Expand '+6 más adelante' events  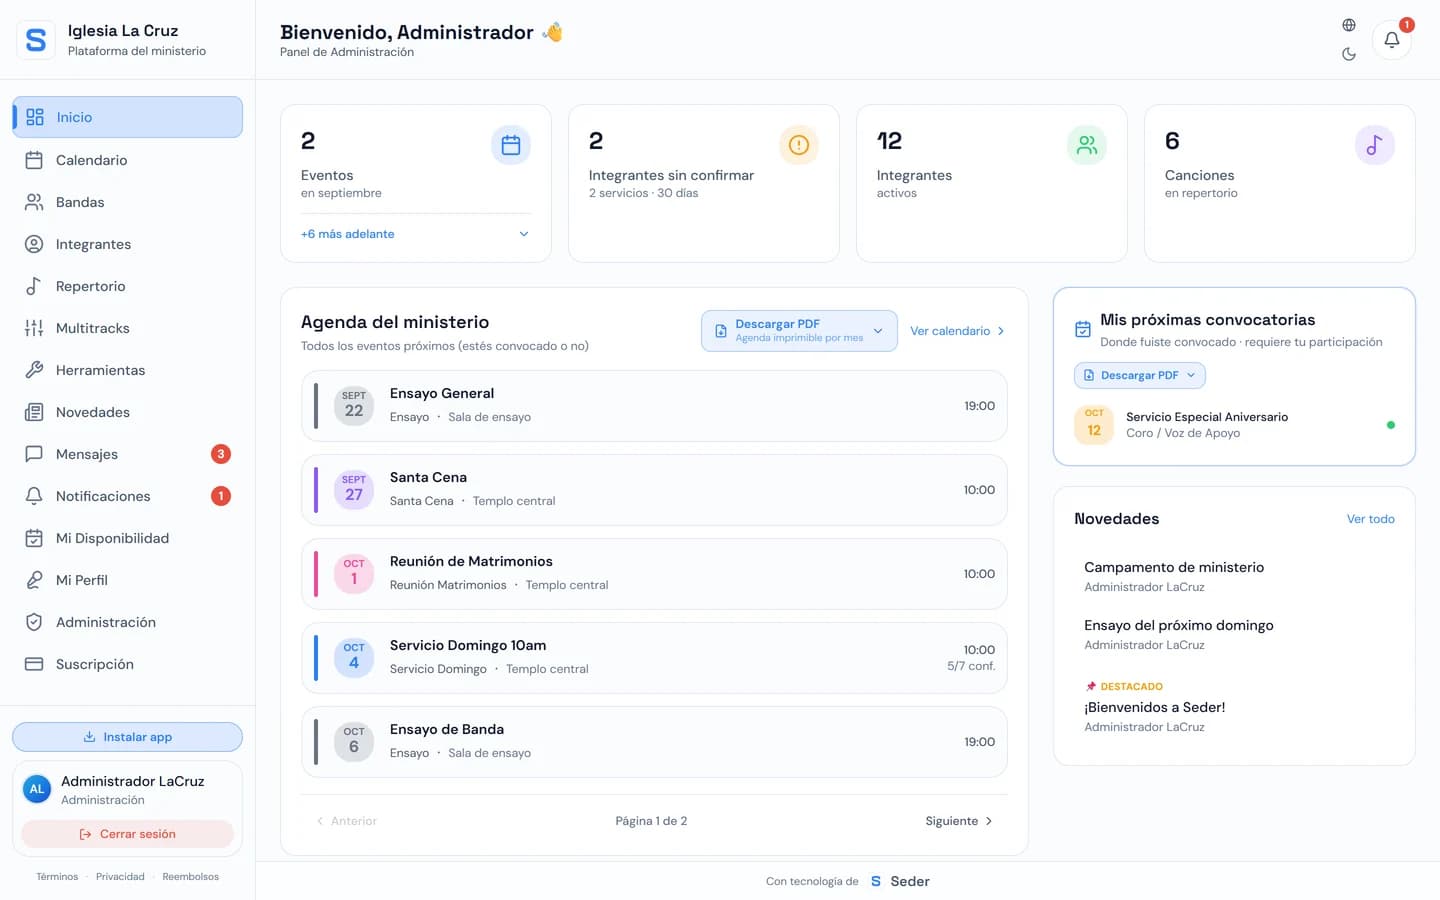click(415, 234)
